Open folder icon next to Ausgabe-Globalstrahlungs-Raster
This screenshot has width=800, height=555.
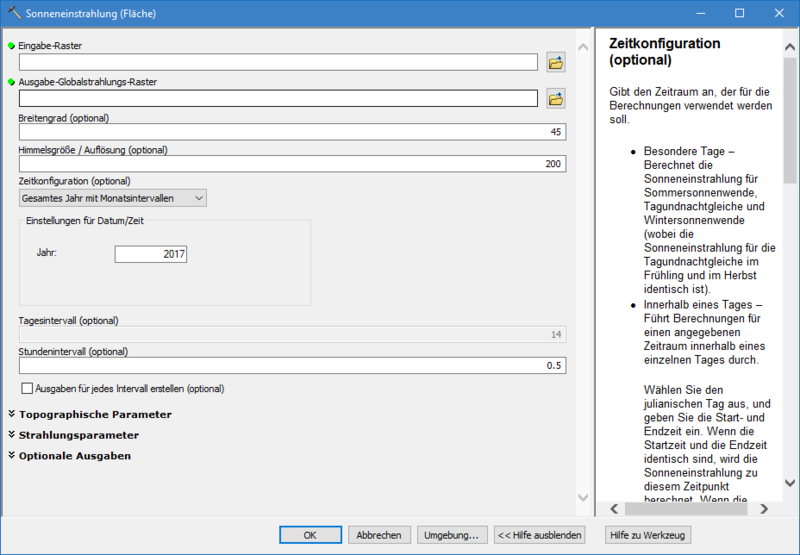pyautogui.click(x=556, y=98)
